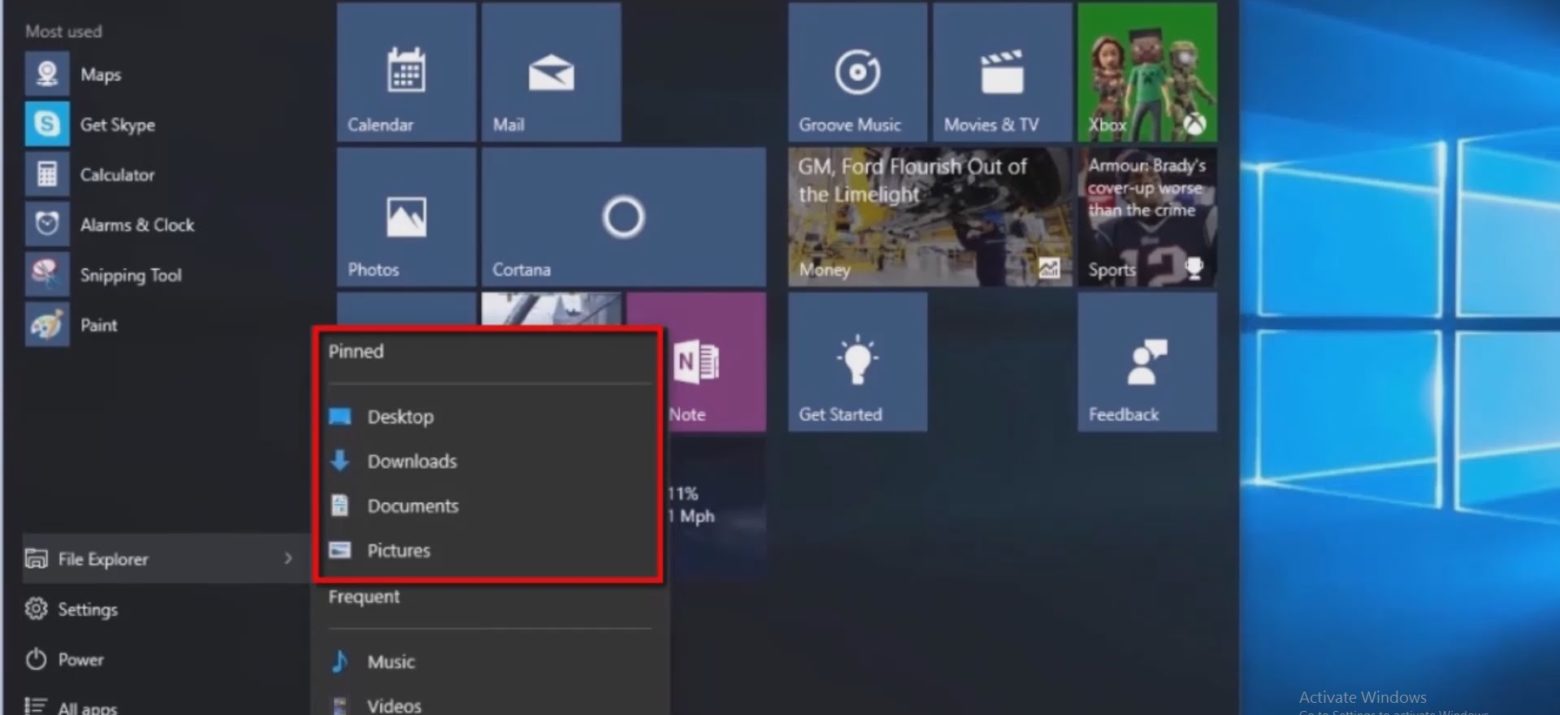
Task: Select Desktop in Pinned list
Action: 400,417
